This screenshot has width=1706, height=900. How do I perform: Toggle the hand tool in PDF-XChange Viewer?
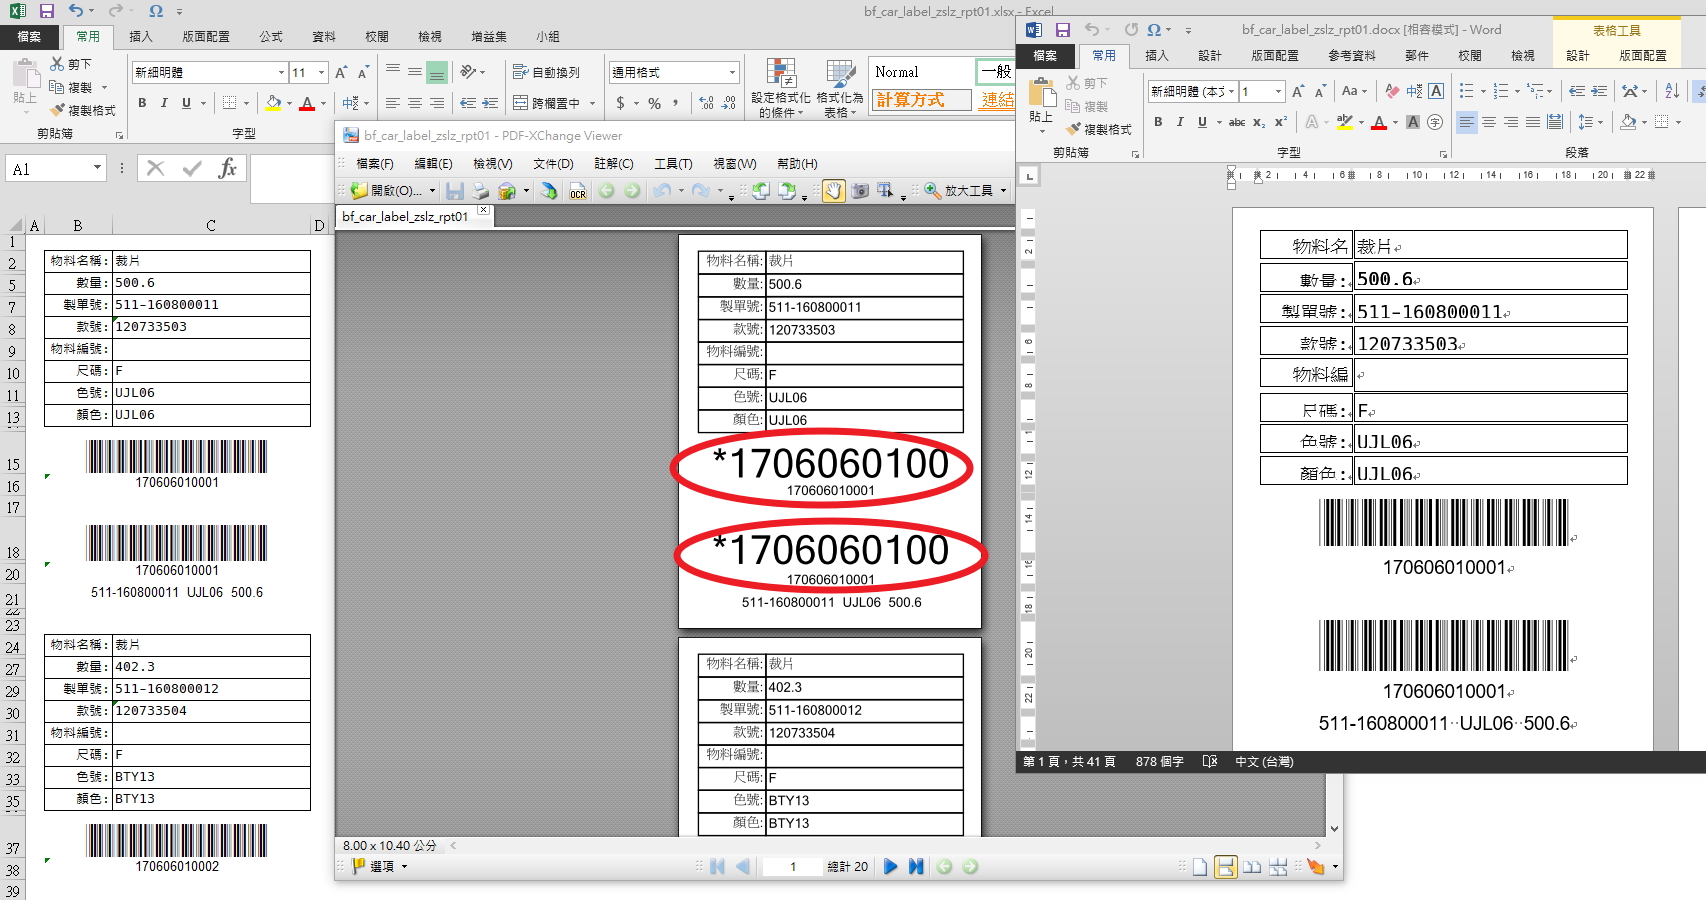tap(833, 191)
